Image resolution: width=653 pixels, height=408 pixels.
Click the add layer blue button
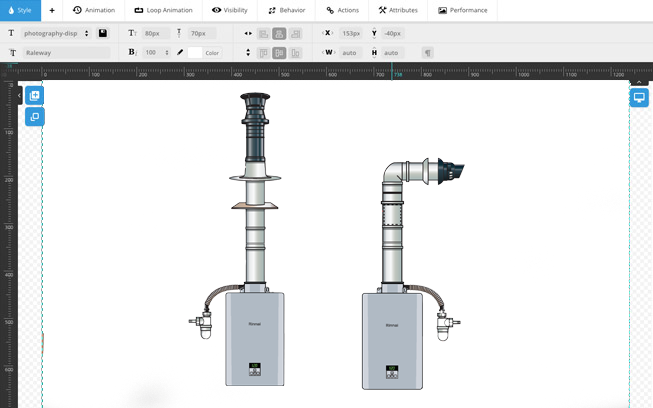[x=34, y=96]
